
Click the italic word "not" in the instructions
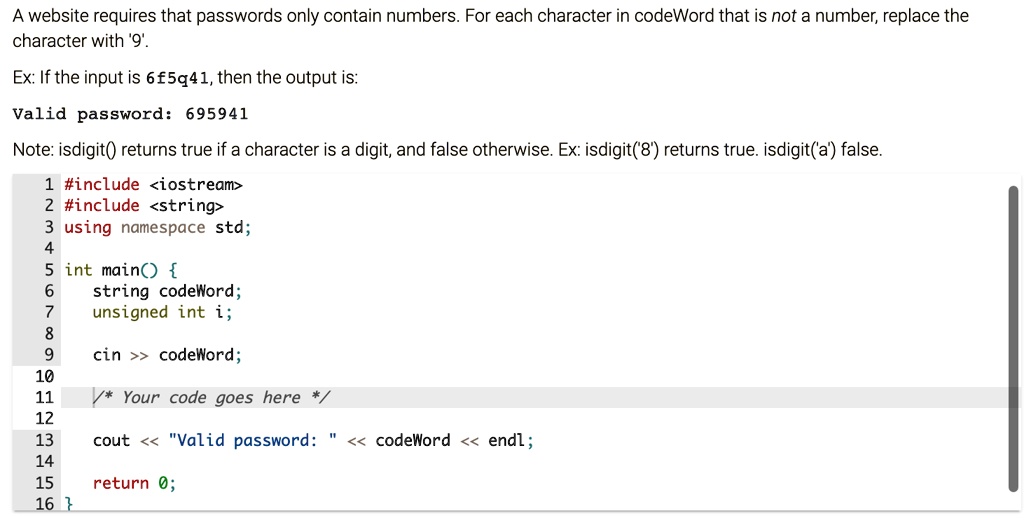point(783,16)
